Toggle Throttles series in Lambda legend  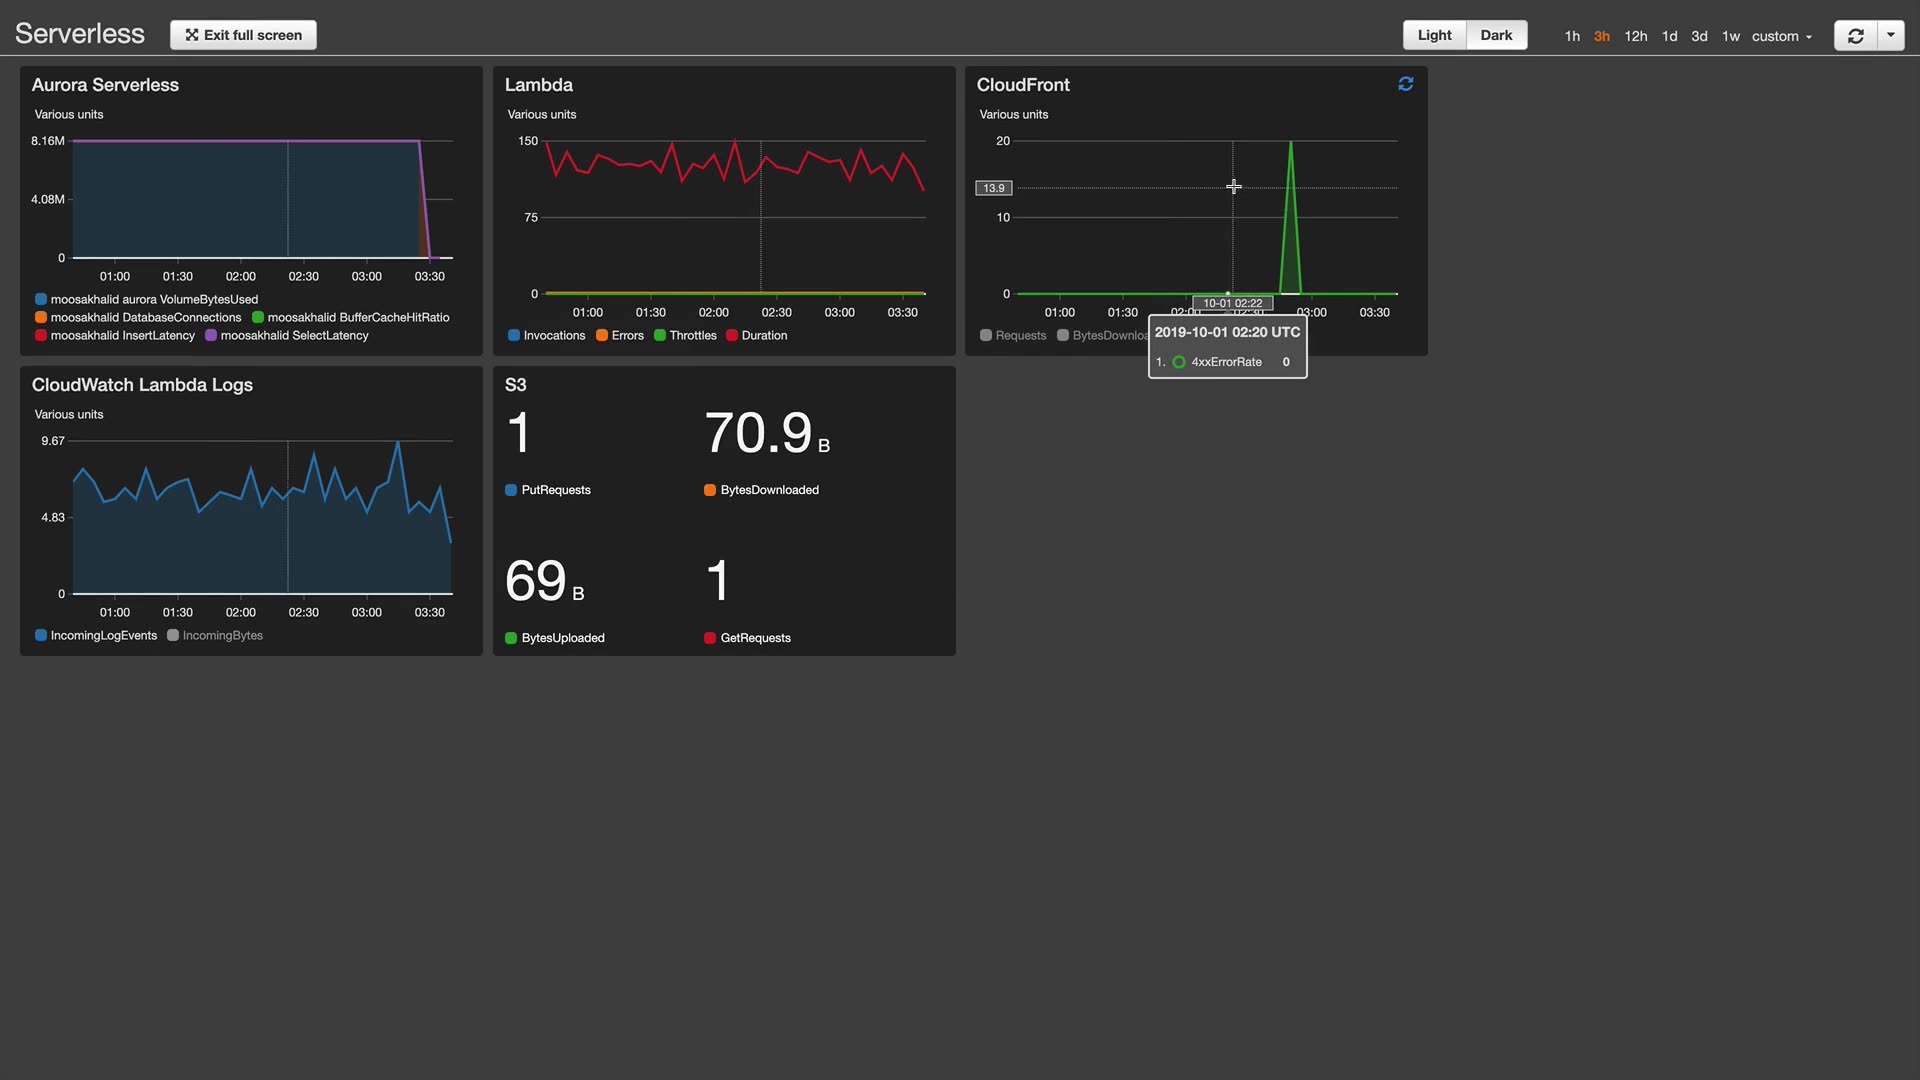(692, 335)
